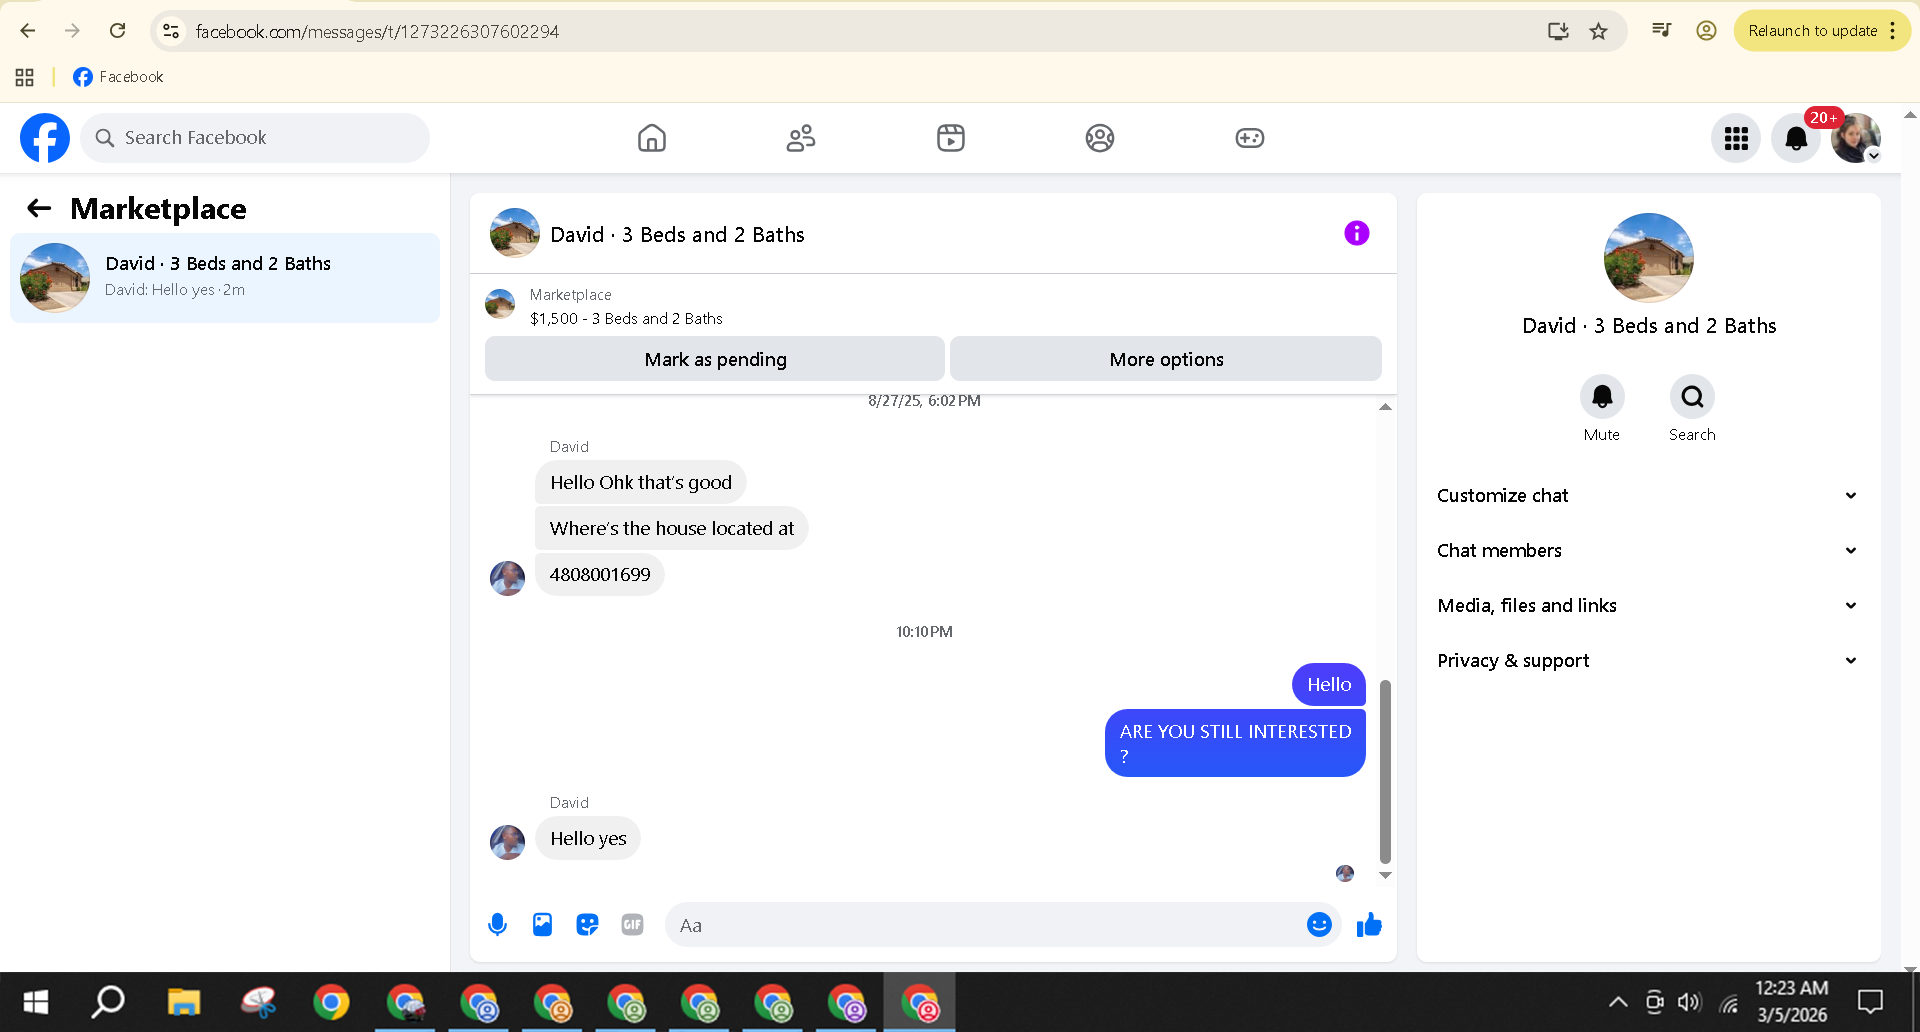Screen dimensions: 1920x1032
Task: Attach a photo with the image icon
Action: [x=542, y=925]
